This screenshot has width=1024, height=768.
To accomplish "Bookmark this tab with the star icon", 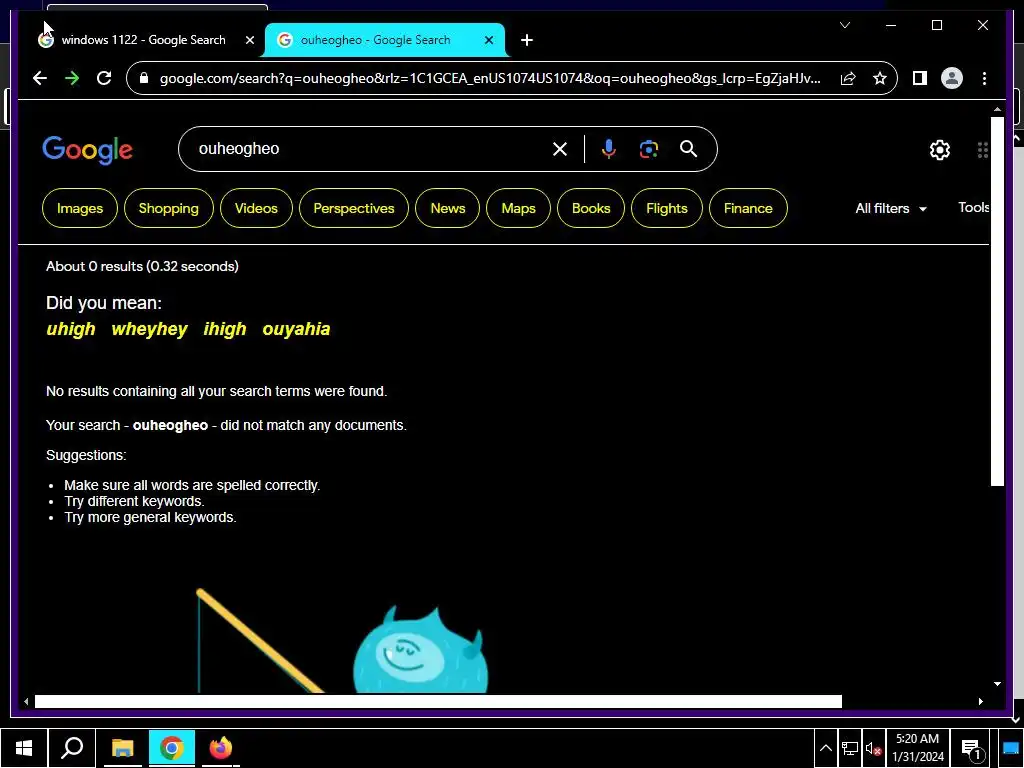I will click(x=880, y=78).
